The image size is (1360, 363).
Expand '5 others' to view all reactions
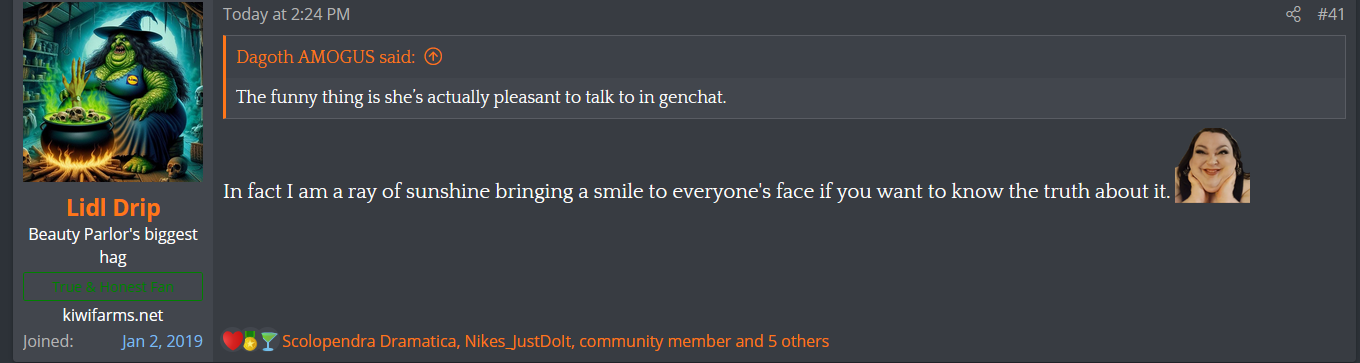point(798,341)
